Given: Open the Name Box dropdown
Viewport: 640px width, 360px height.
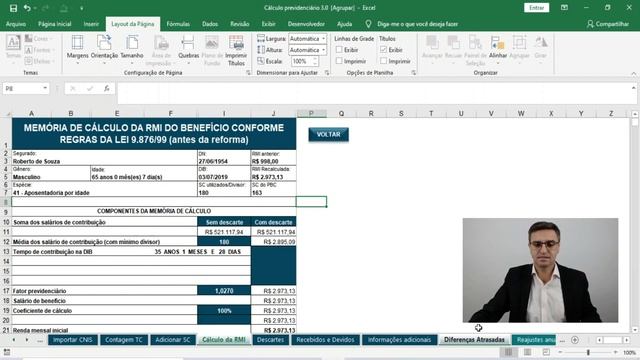Looking at the screenshot, I should pyautogui.click(x=45, y=88).
